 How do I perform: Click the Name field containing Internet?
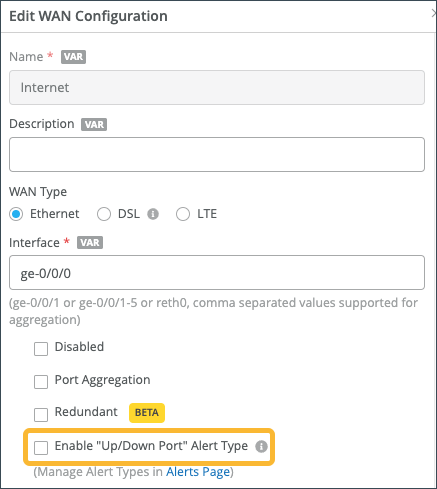tap(217, 87)
